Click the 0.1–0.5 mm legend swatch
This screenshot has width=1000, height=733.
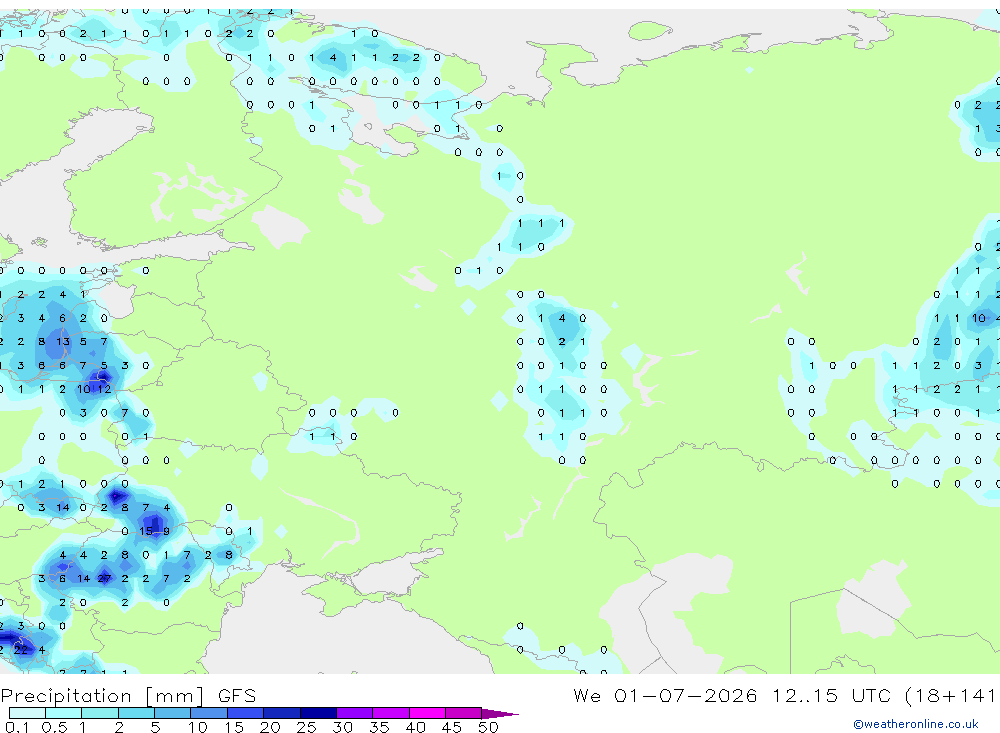click(x=27, y=713)
